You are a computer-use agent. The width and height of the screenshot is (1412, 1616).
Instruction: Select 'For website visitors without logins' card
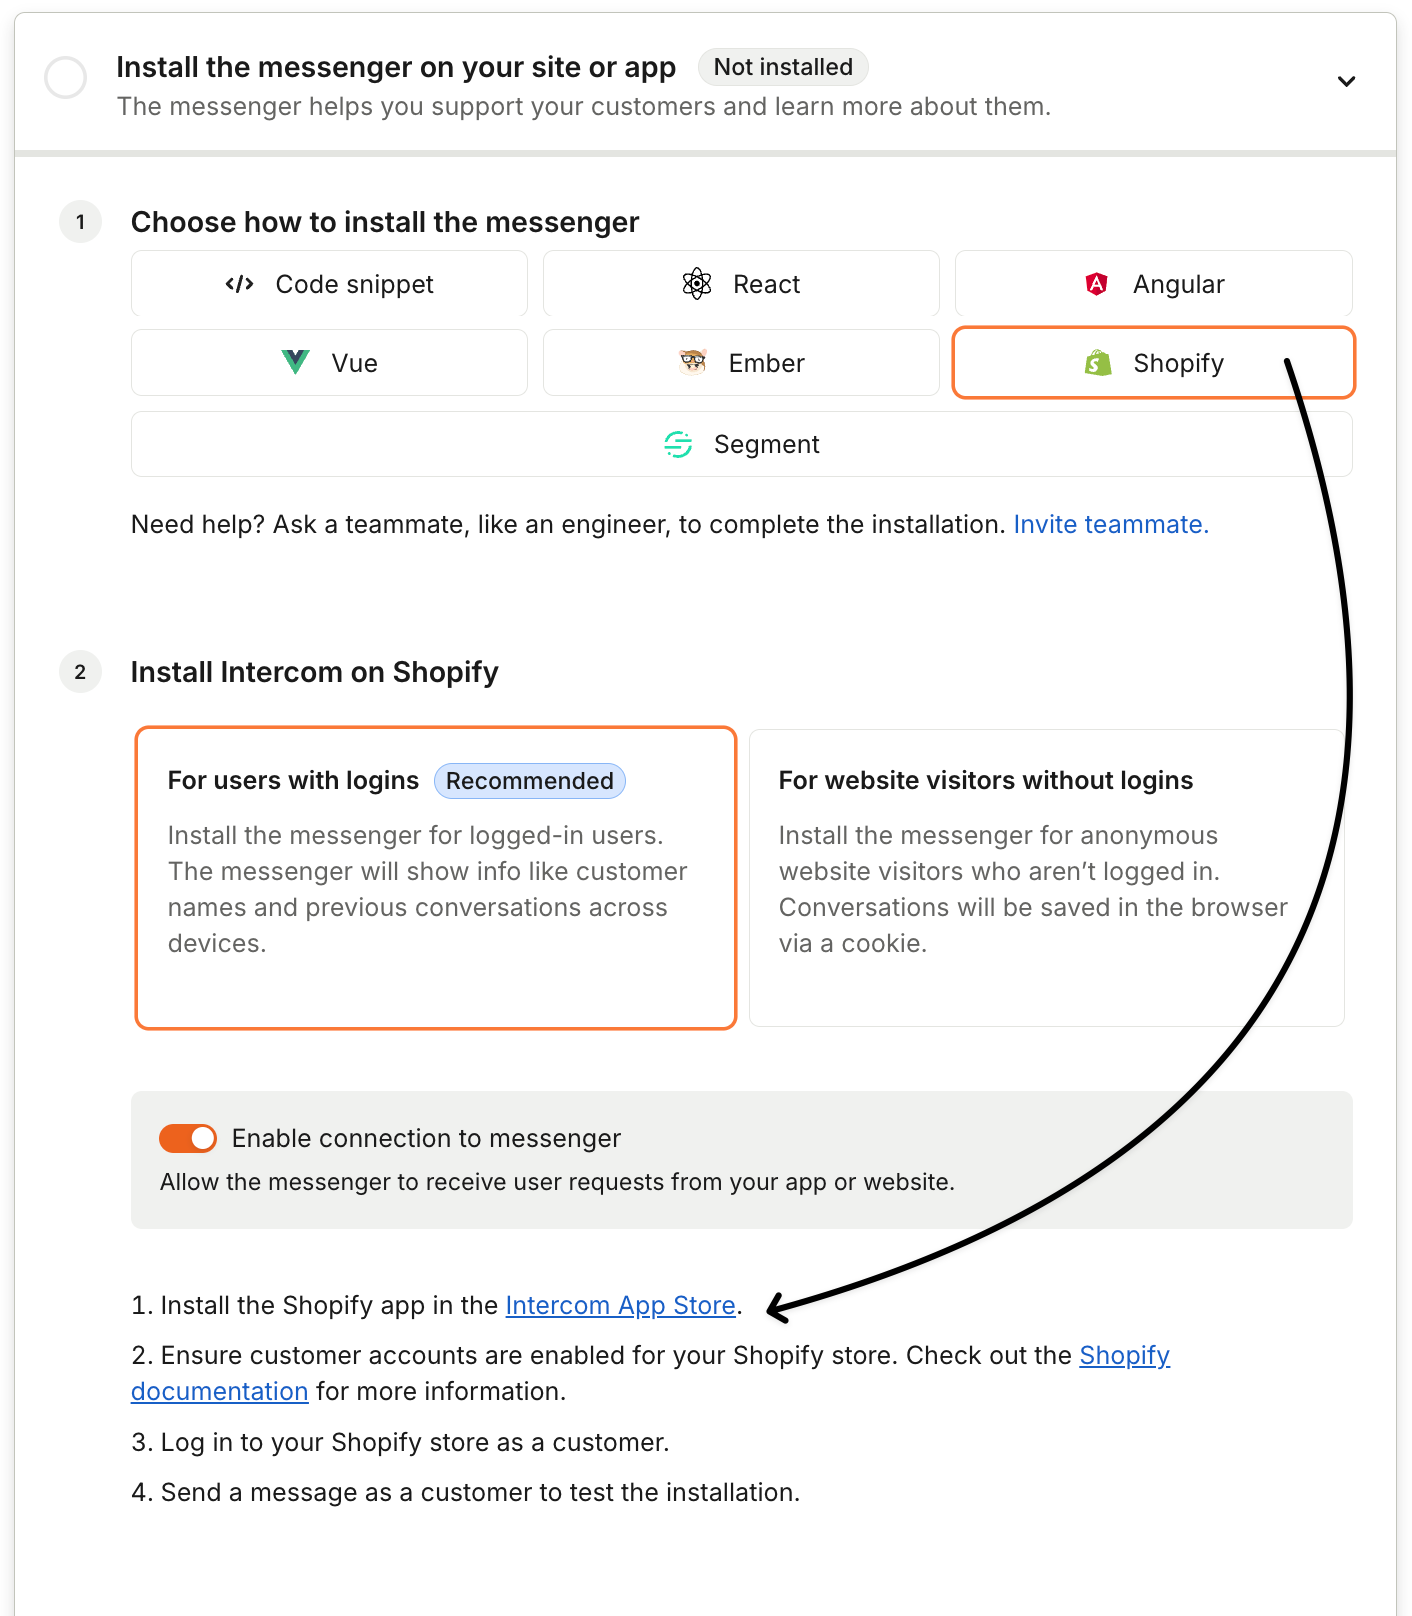[1046, 877]
